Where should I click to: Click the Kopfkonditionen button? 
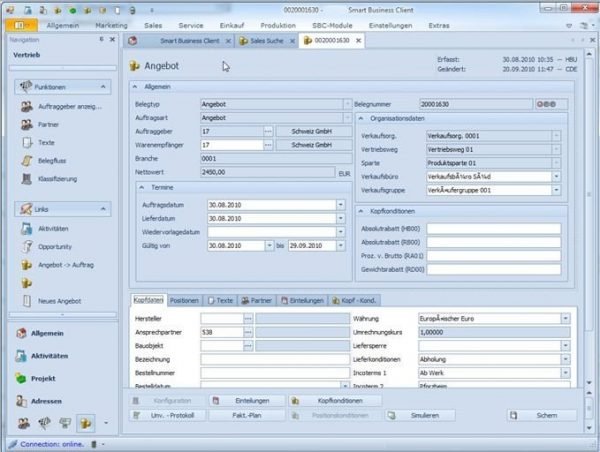[335, 401]
